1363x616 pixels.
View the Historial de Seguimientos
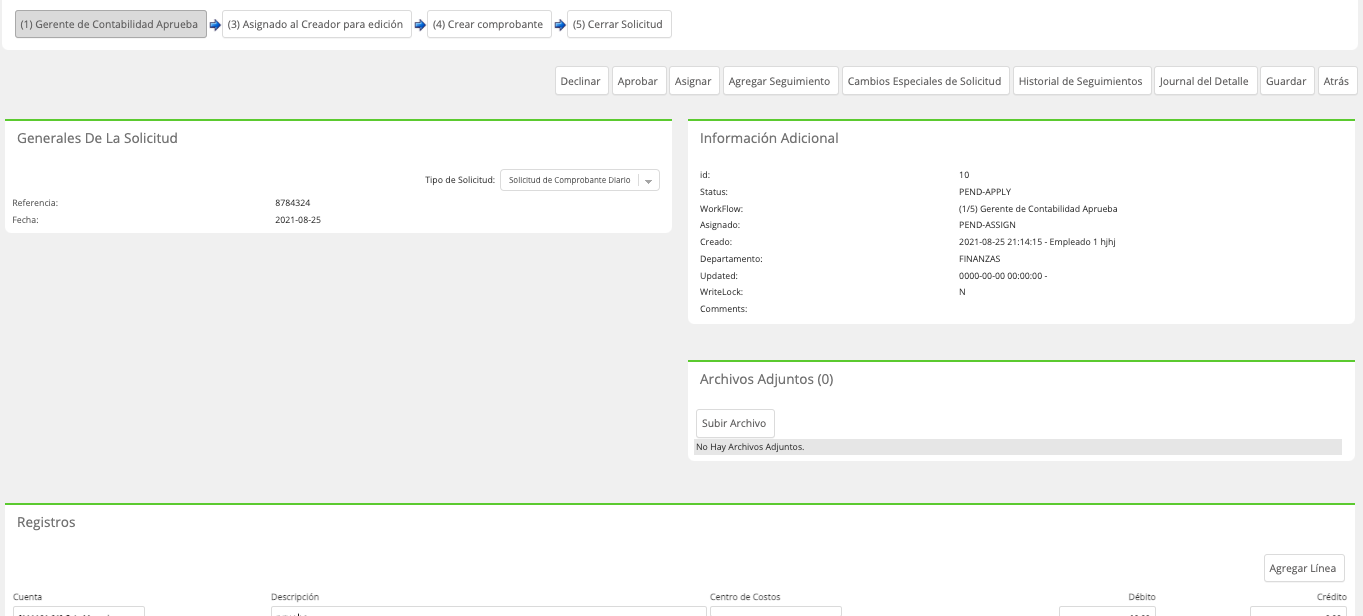click(1081, 81)
